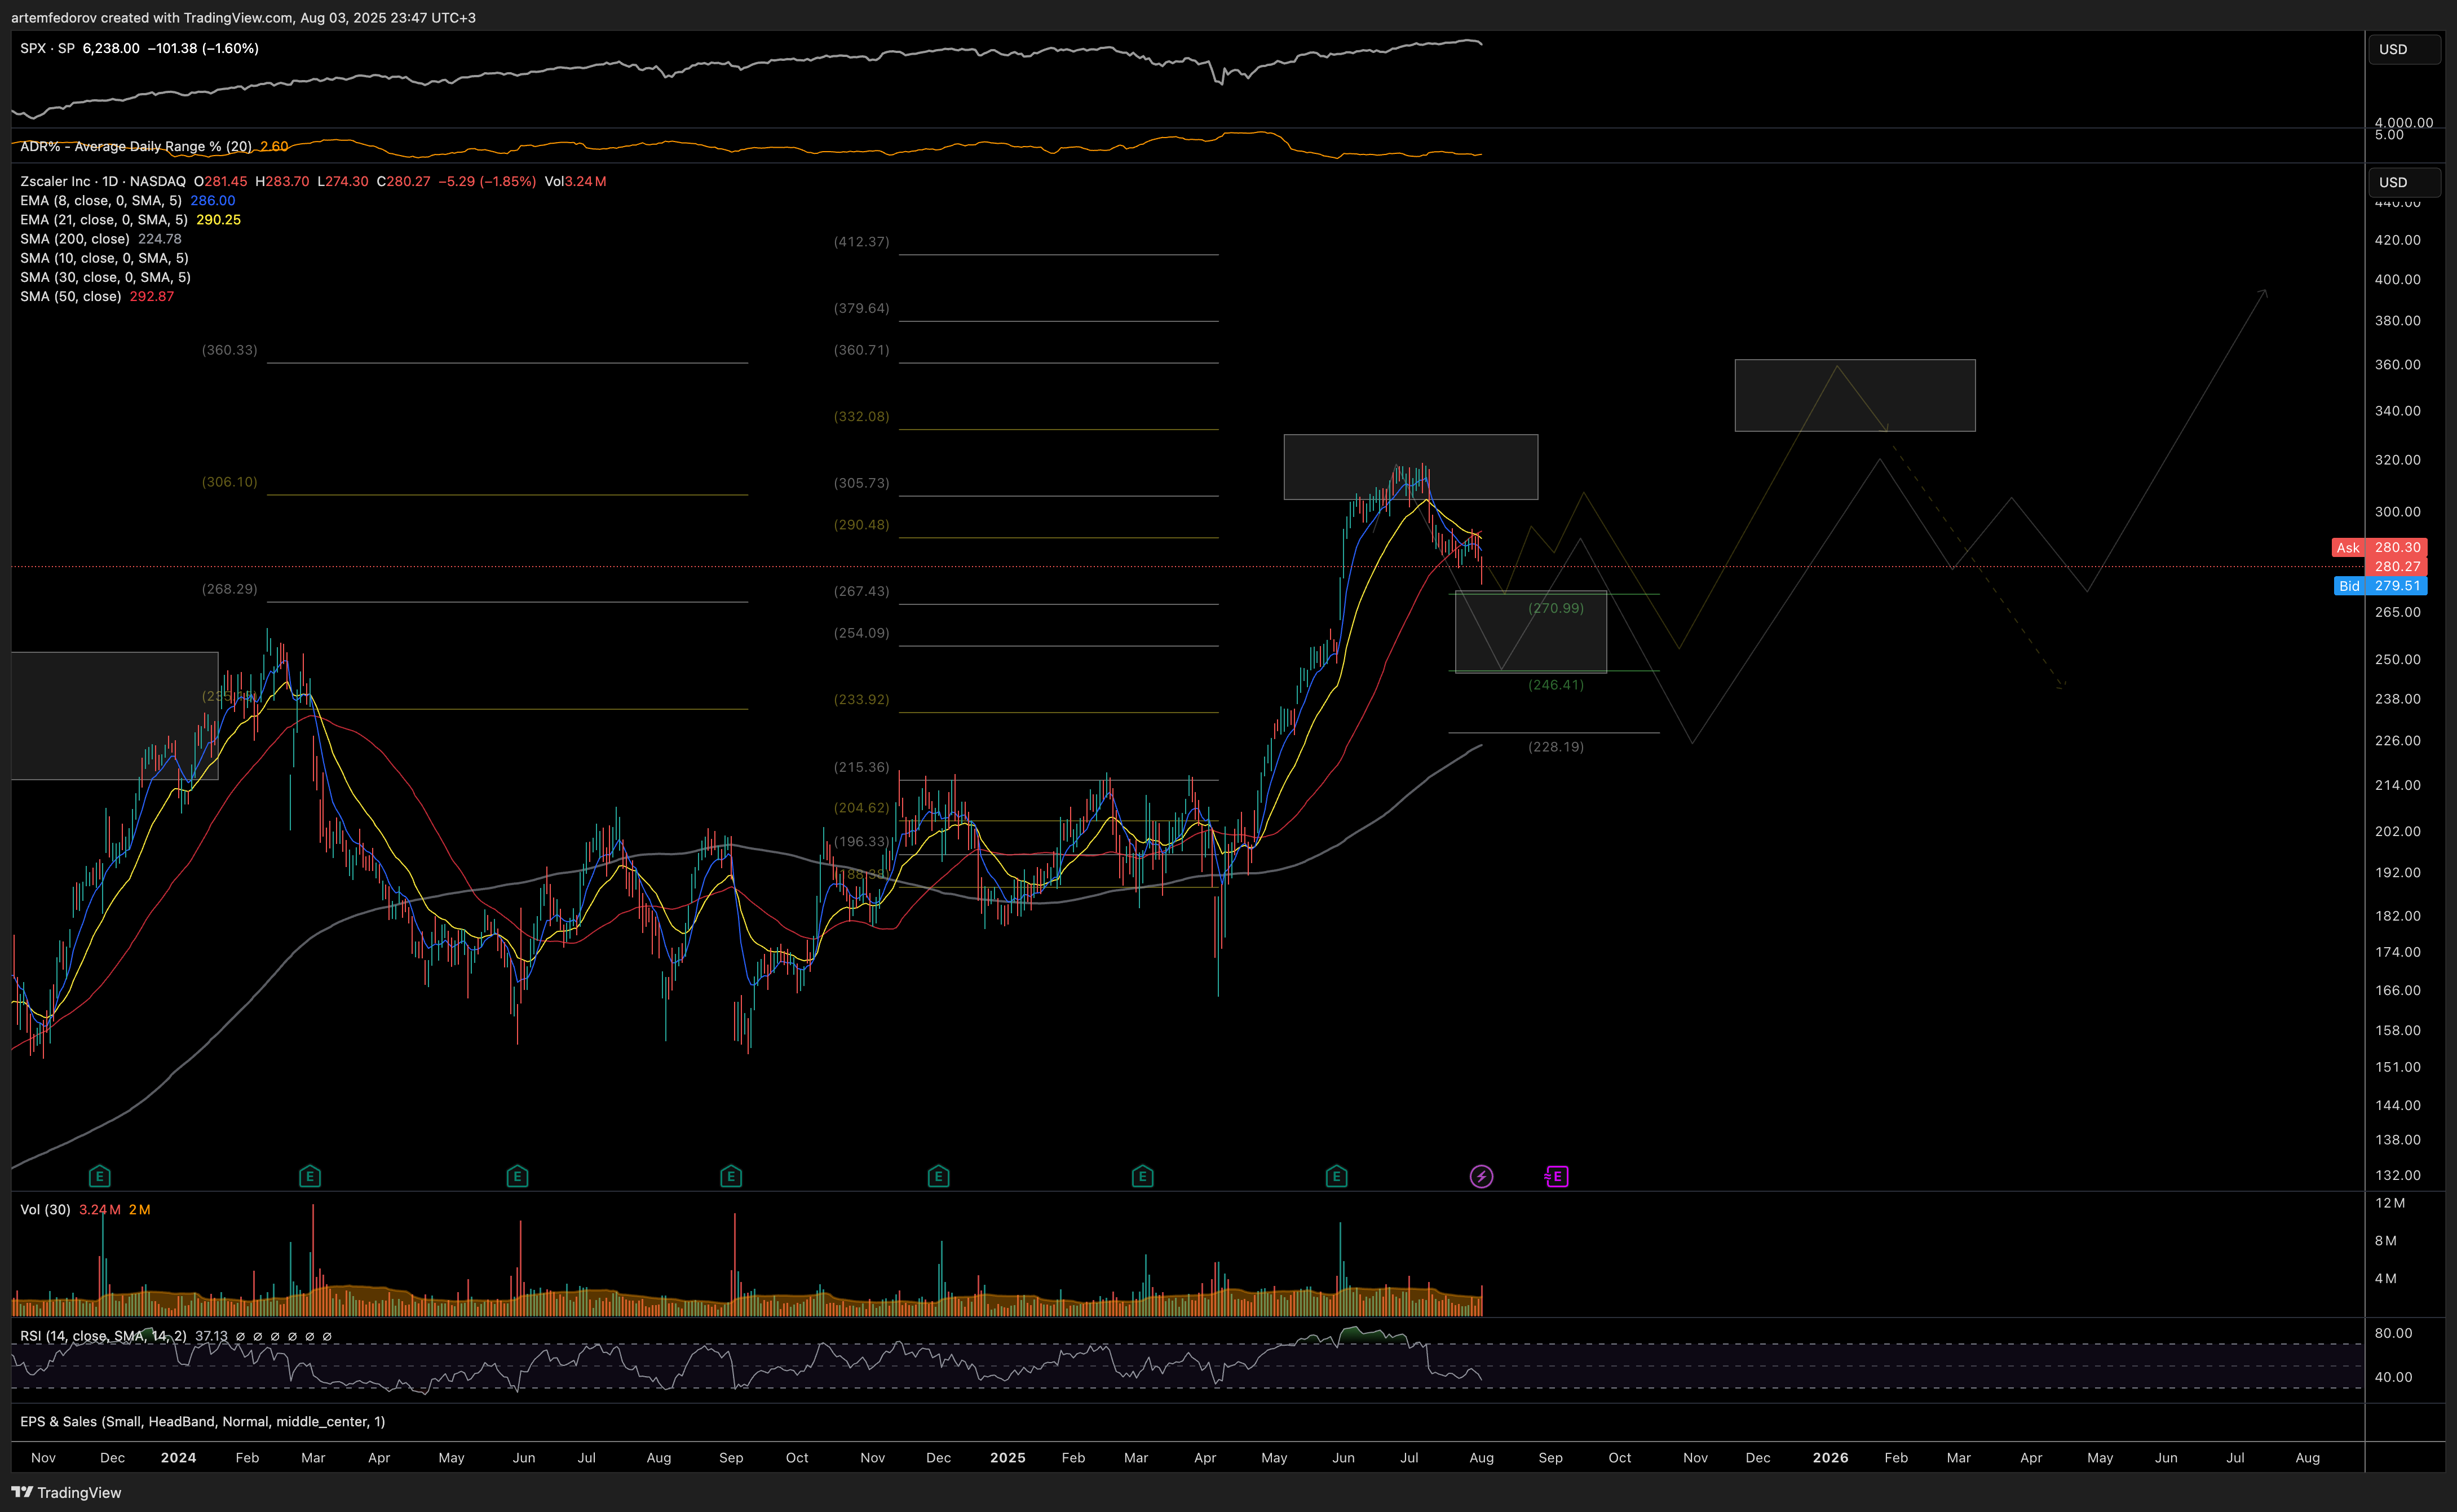
Task: Select the Vol (30) indicator legend
Action: tap(45, 1209)
